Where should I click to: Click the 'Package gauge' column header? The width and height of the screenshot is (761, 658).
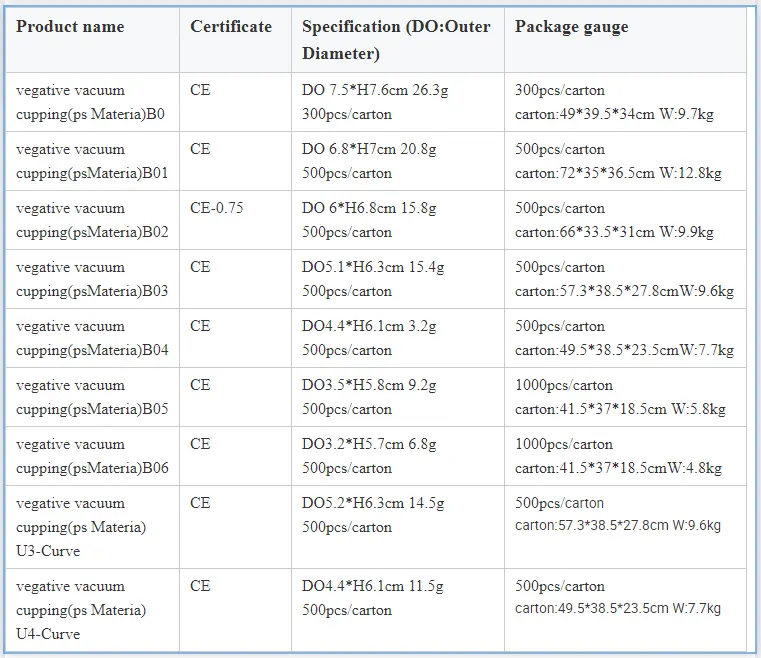coord(572,27)
